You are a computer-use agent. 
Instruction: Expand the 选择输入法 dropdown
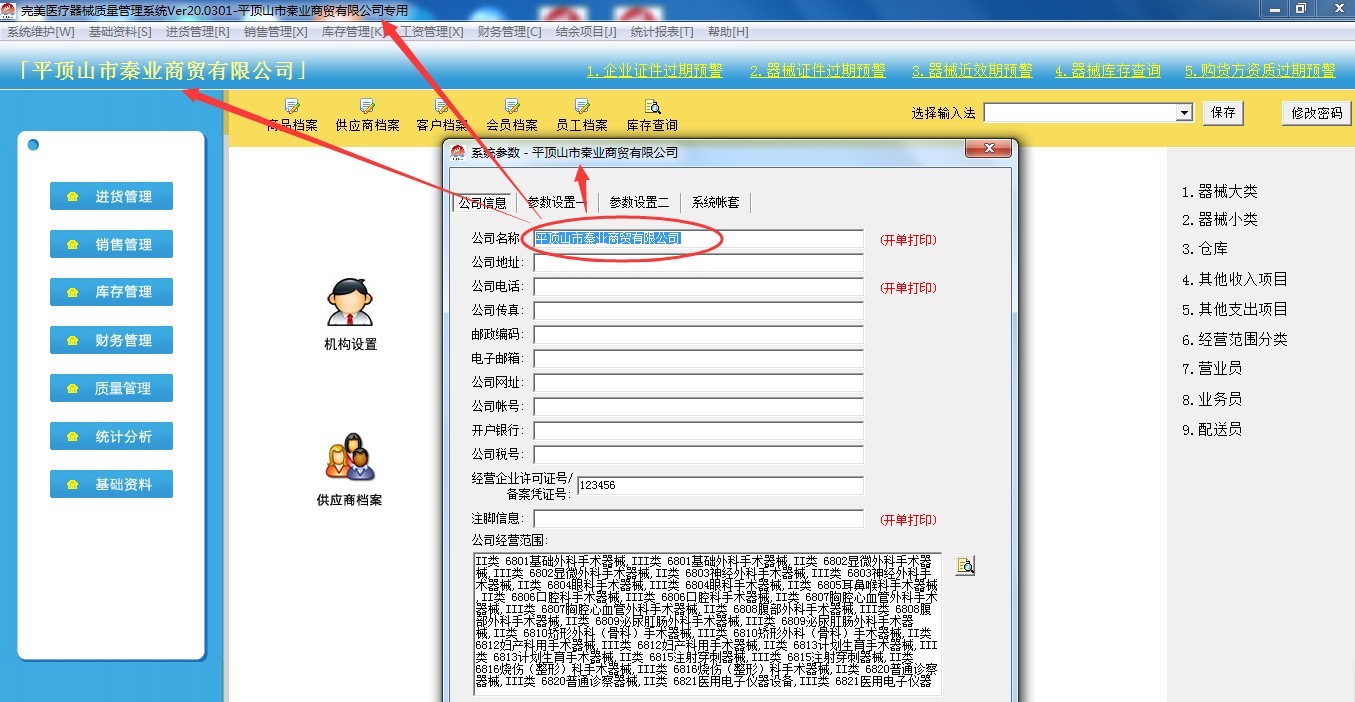tap(1184, 113)
